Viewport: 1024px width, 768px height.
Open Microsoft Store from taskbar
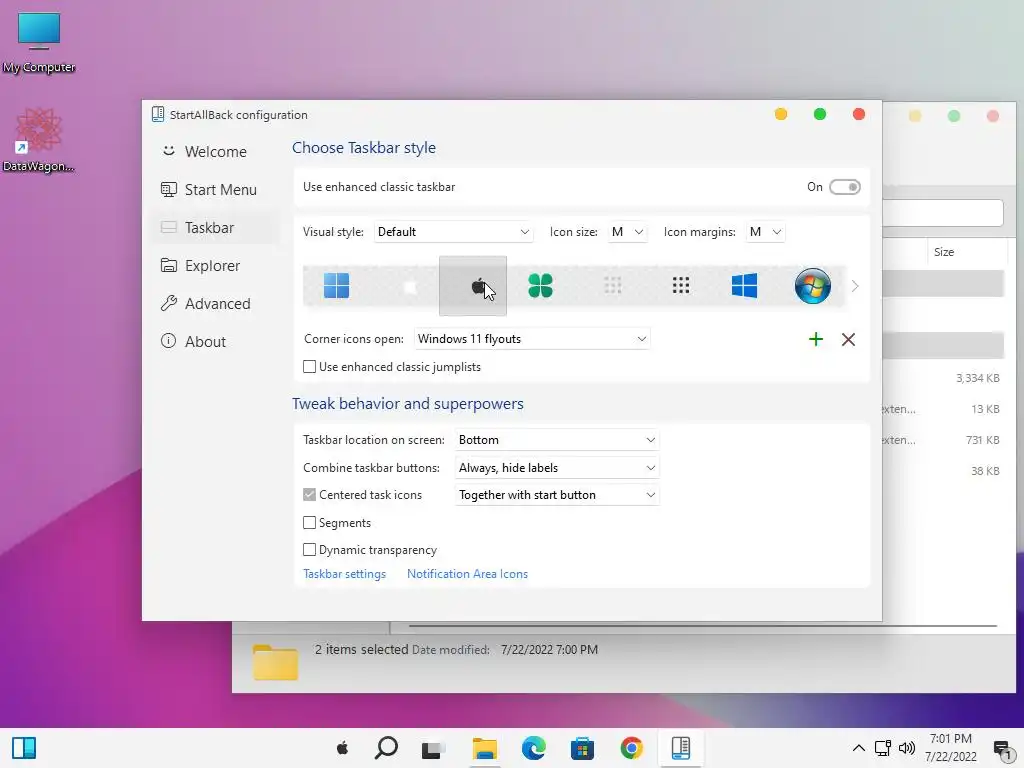[582, 748]
